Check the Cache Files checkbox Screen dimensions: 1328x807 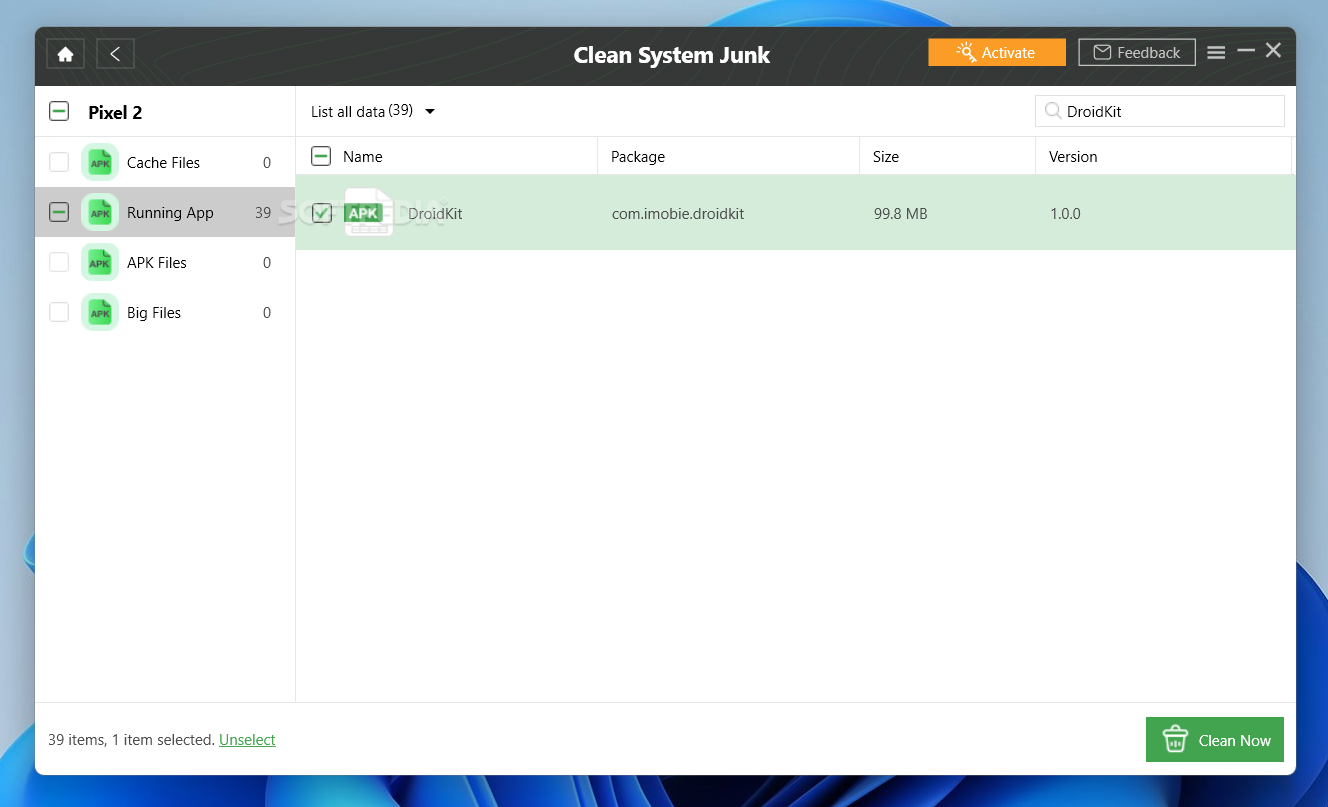pos(59,162)
